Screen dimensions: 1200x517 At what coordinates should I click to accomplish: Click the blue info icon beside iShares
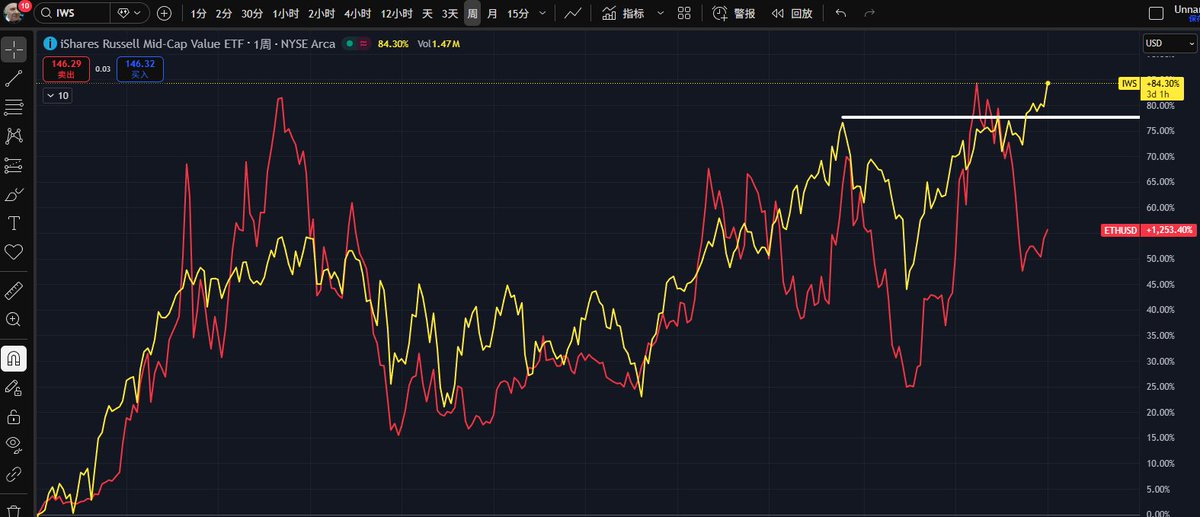coord(49,43)
